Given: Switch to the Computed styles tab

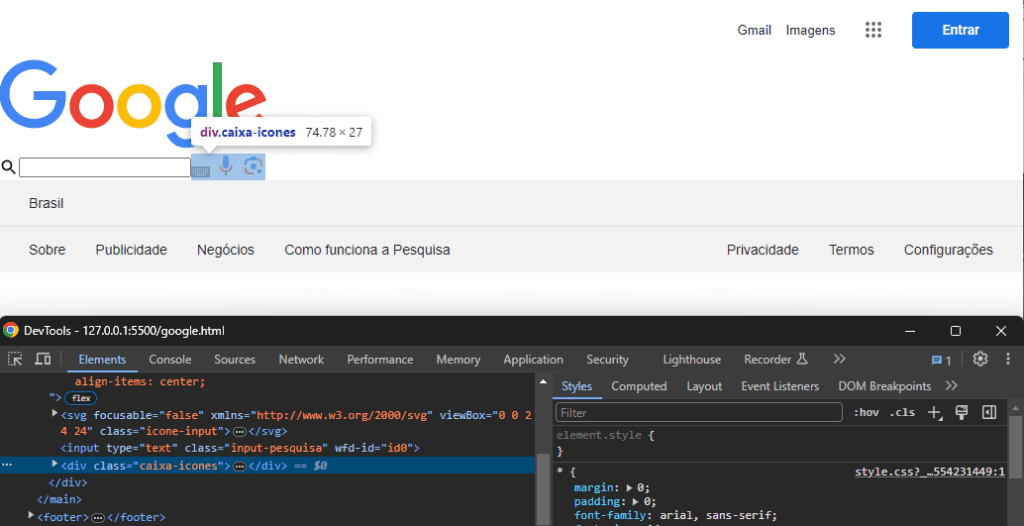Looking at the screenshot, I should coord(639,386).
